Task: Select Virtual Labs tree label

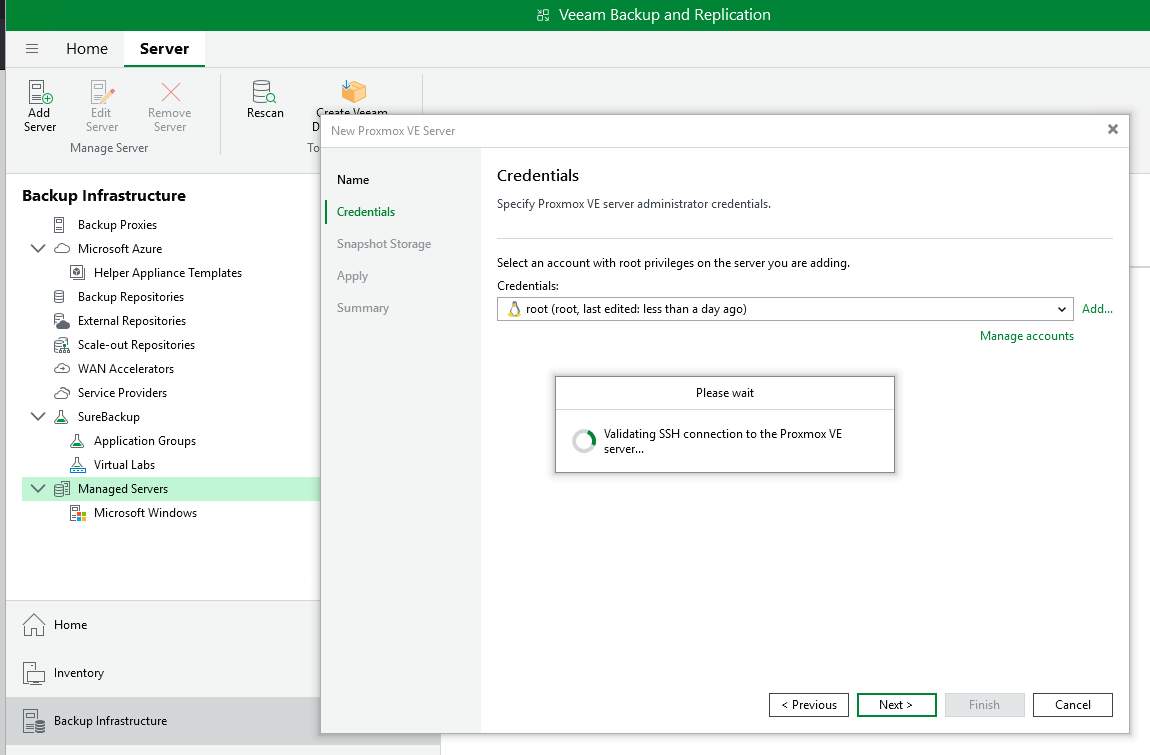Action: (x=124, y=464)
